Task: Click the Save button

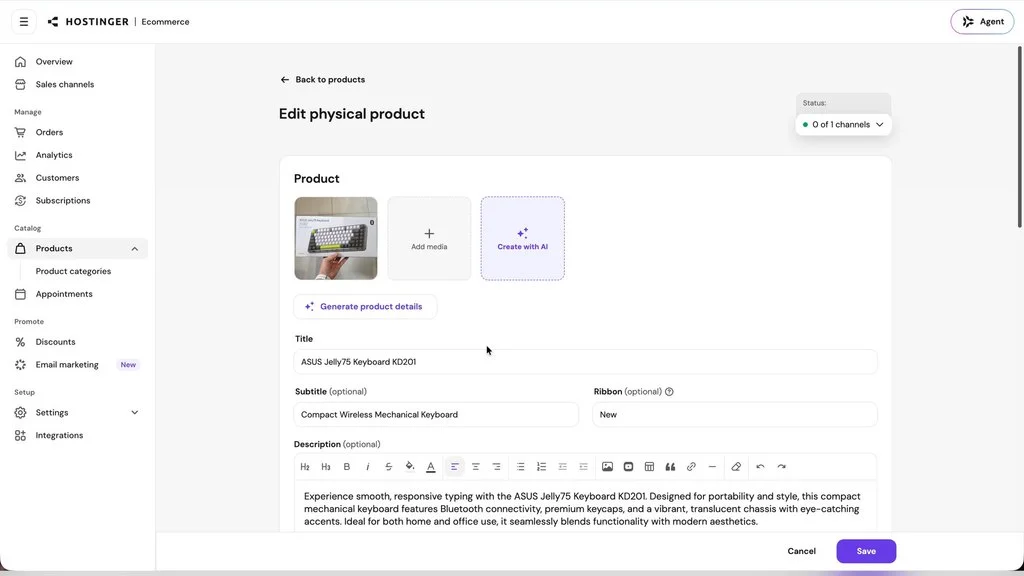Action: pos(866,551)
